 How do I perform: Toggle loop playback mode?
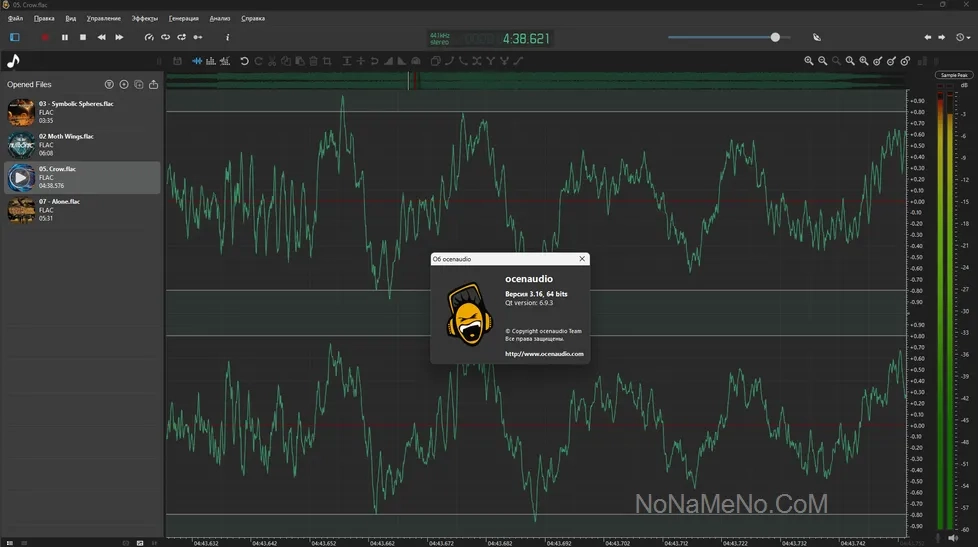(165, 37)
